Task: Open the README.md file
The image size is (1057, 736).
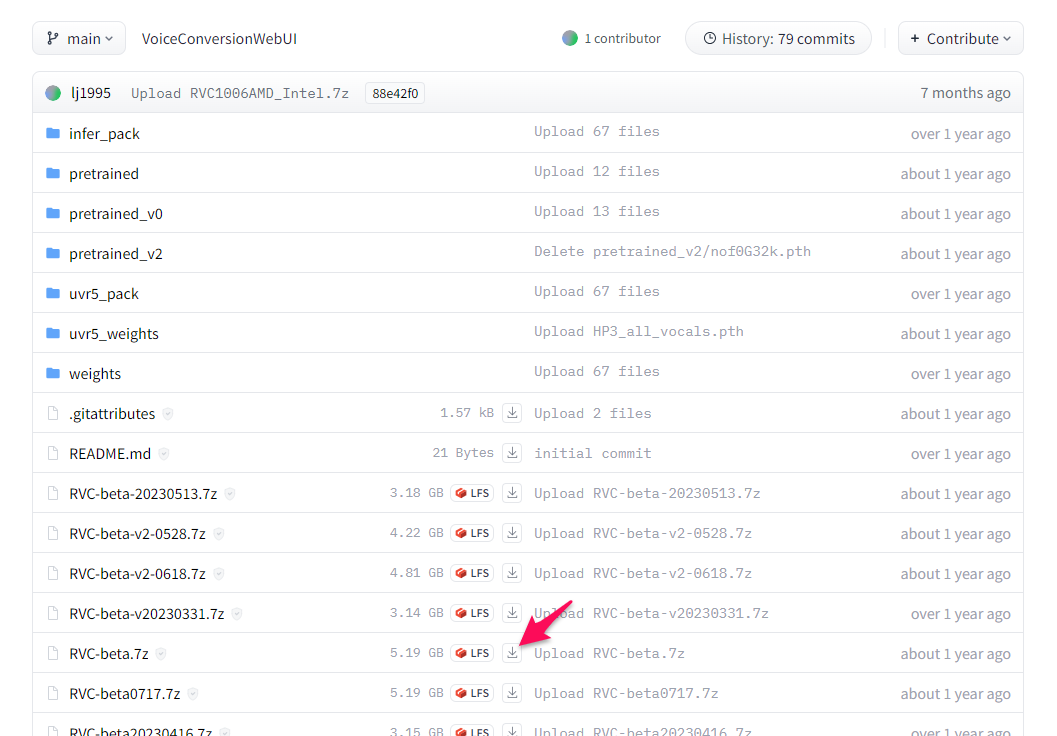Action: 110,454
